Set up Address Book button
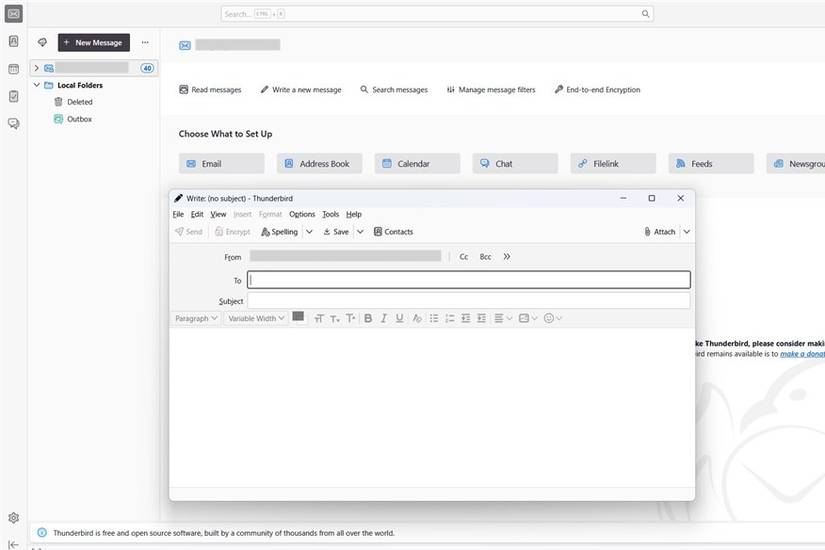 [x=319, y=164]
